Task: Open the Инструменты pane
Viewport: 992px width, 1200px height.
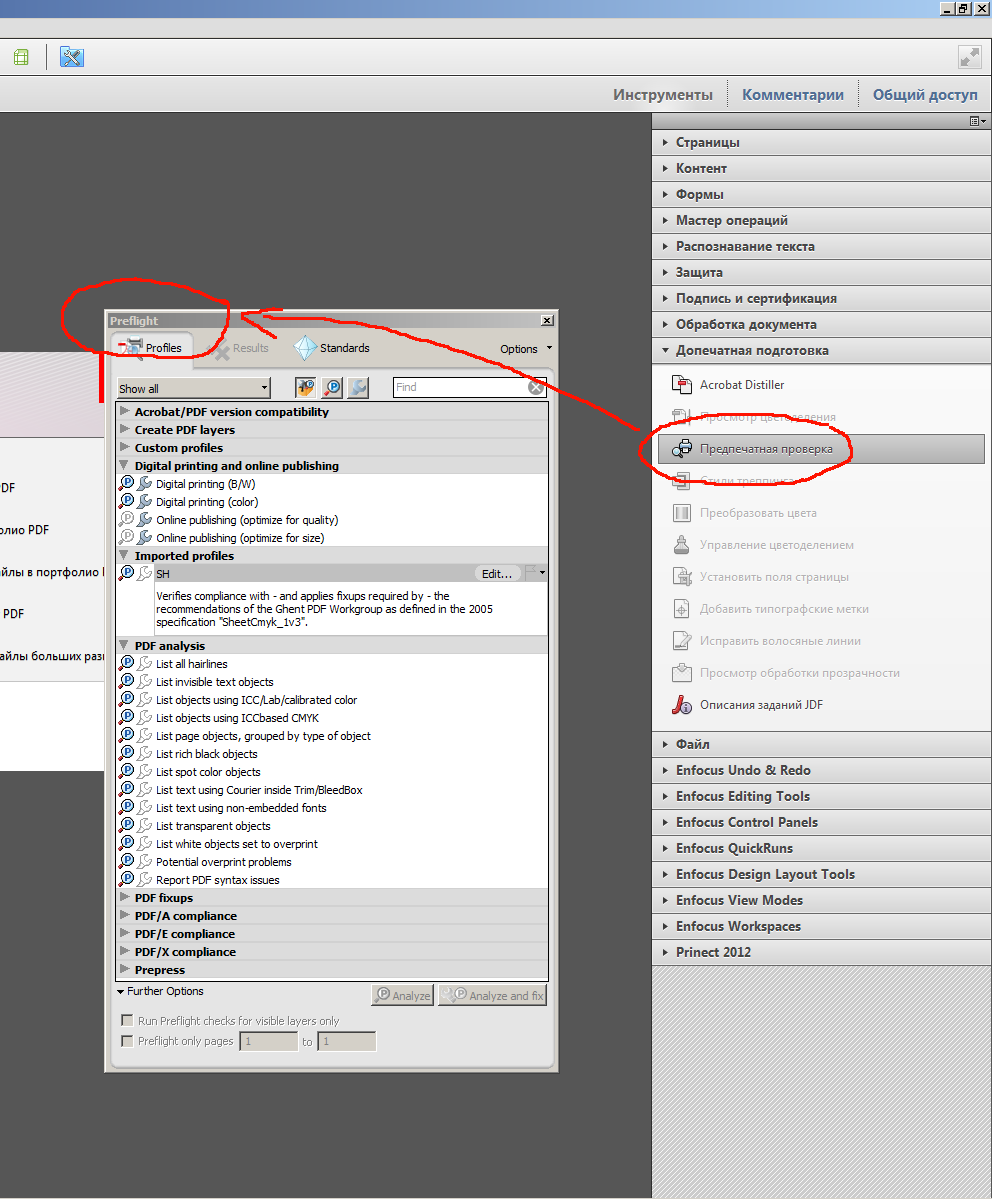Action: point(663,95)
